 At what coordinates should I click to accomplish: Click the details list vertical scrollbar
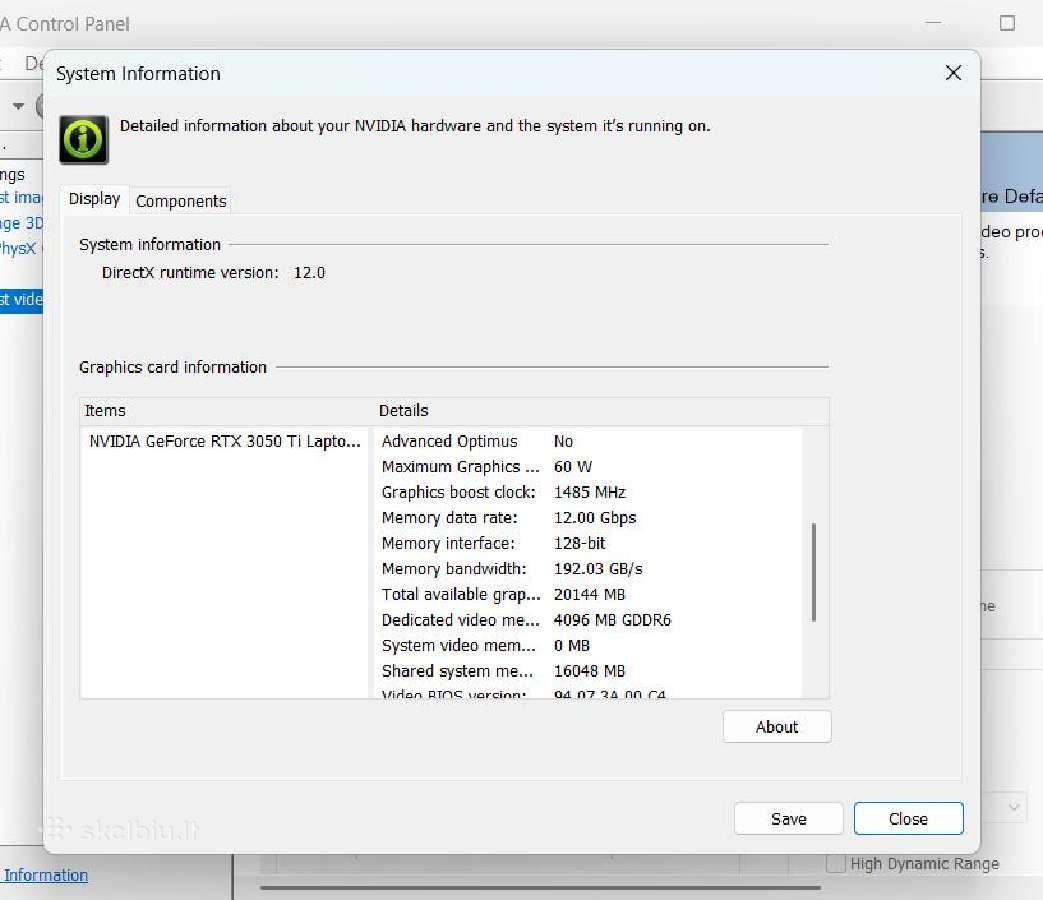tap(814, 572)
